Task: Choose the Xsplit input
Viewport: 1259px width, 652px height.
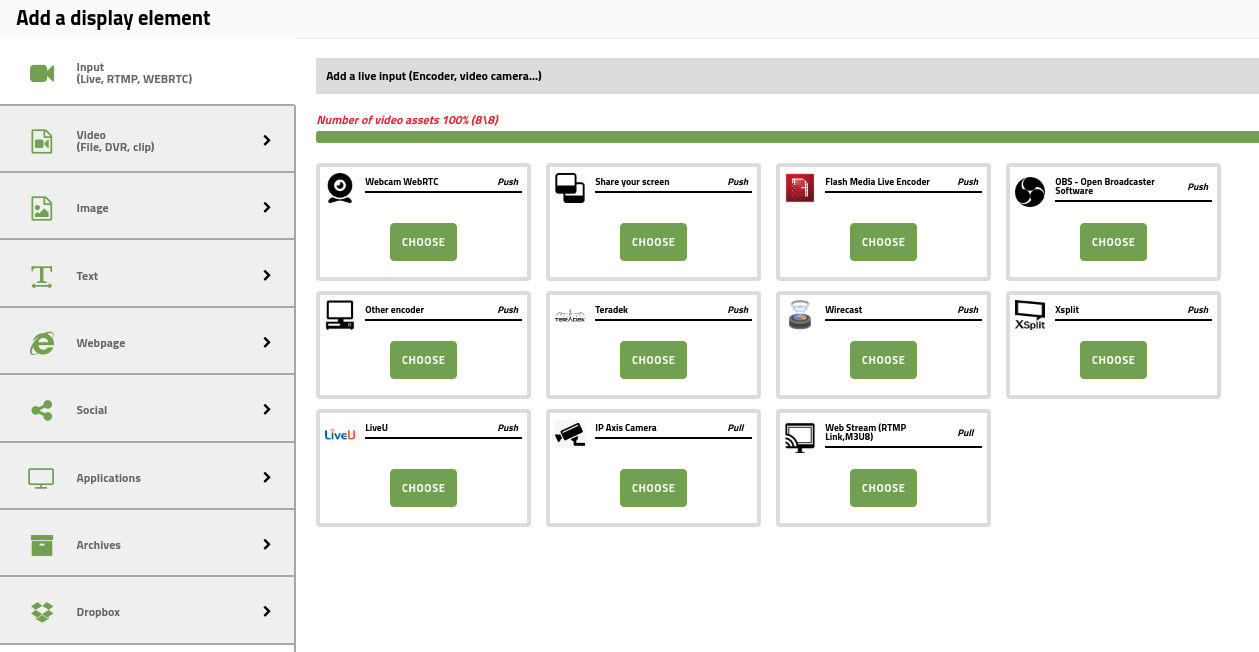Action: tap(1113, 360)
